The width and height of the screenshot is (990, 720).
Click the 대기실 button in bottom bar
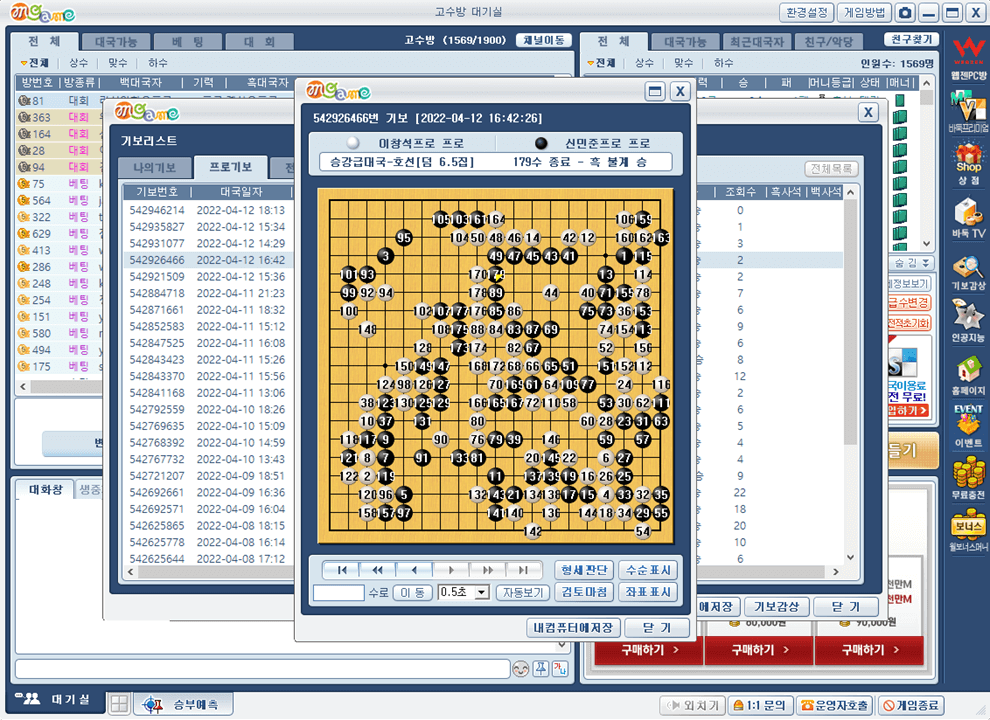click(56, 700)
